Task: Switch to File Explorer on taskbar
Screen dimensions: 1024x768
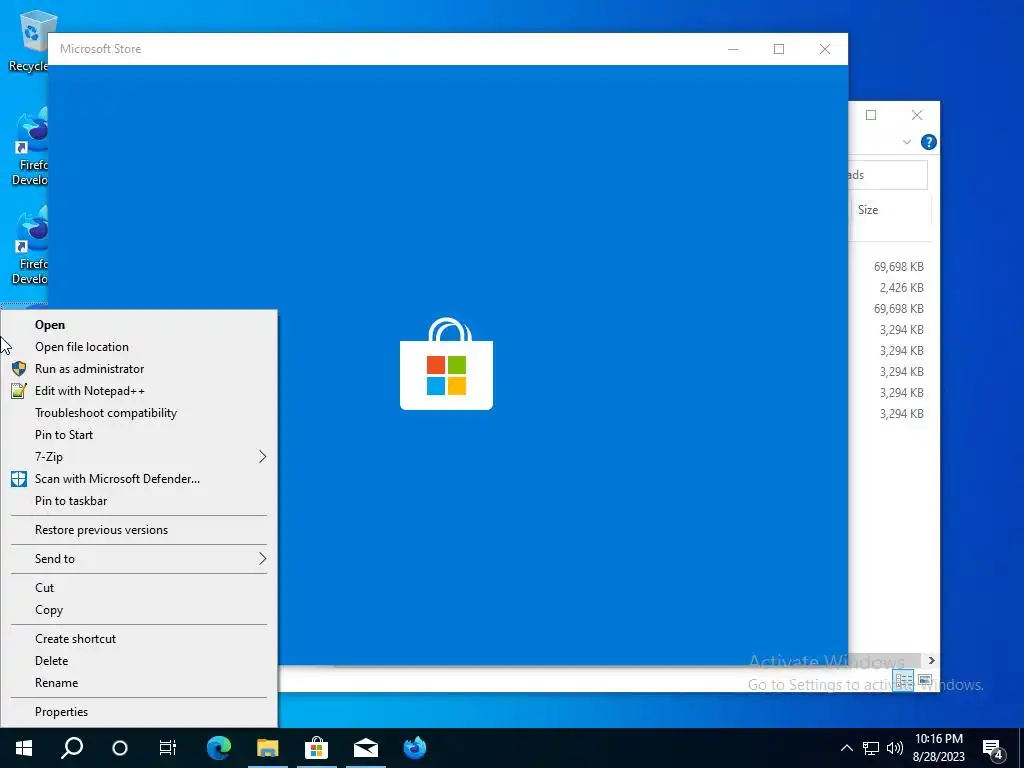Action: (268, 748)
